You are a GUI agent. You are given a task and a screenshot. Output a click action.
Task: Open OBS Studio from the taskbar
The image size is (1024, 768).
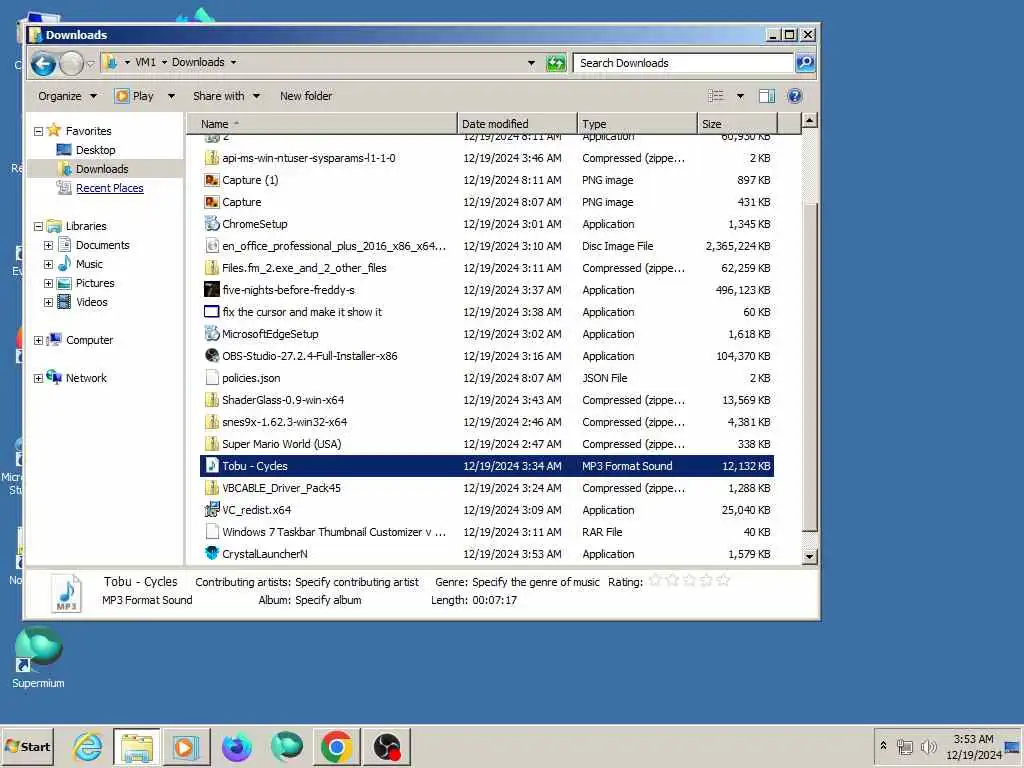[387, 746]
